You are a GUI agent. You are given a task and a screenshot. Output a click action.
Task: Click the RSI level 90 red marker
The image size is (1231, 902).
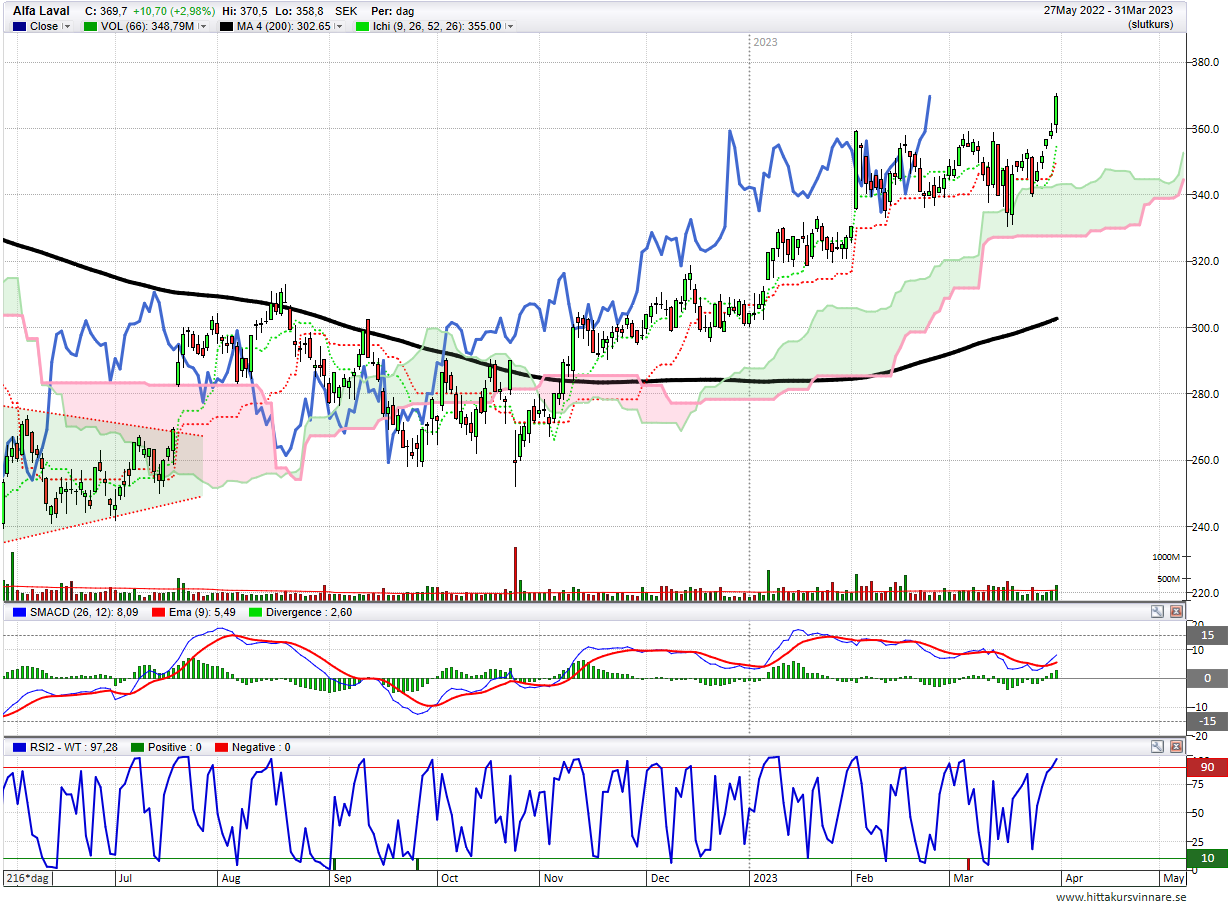[1206, 767]
